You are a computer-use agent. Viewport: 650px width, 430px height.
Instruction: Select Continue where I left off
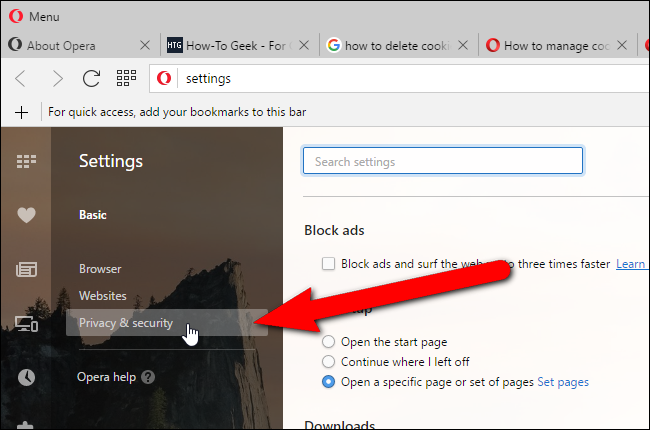(328, 362)
